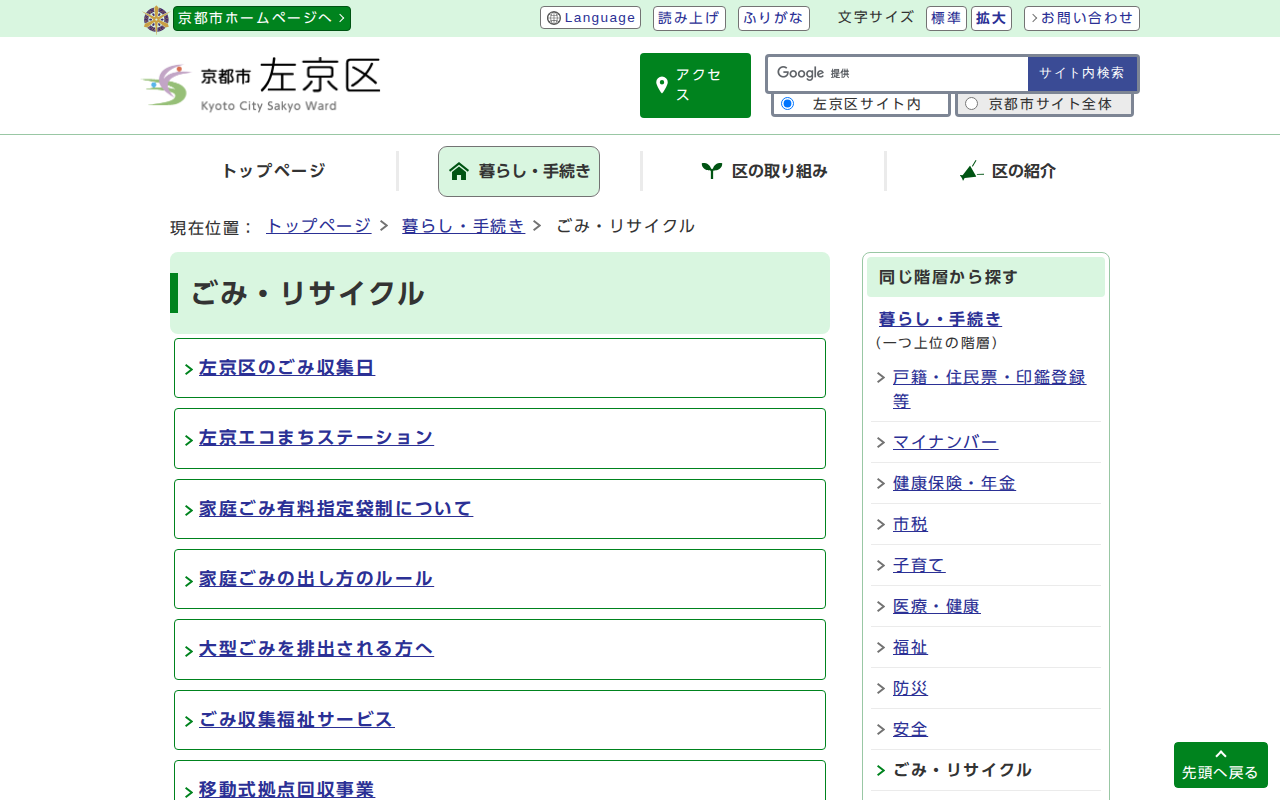Expand the マイナンバー sidebar item

pyautogui.click(x=881, y=442)
